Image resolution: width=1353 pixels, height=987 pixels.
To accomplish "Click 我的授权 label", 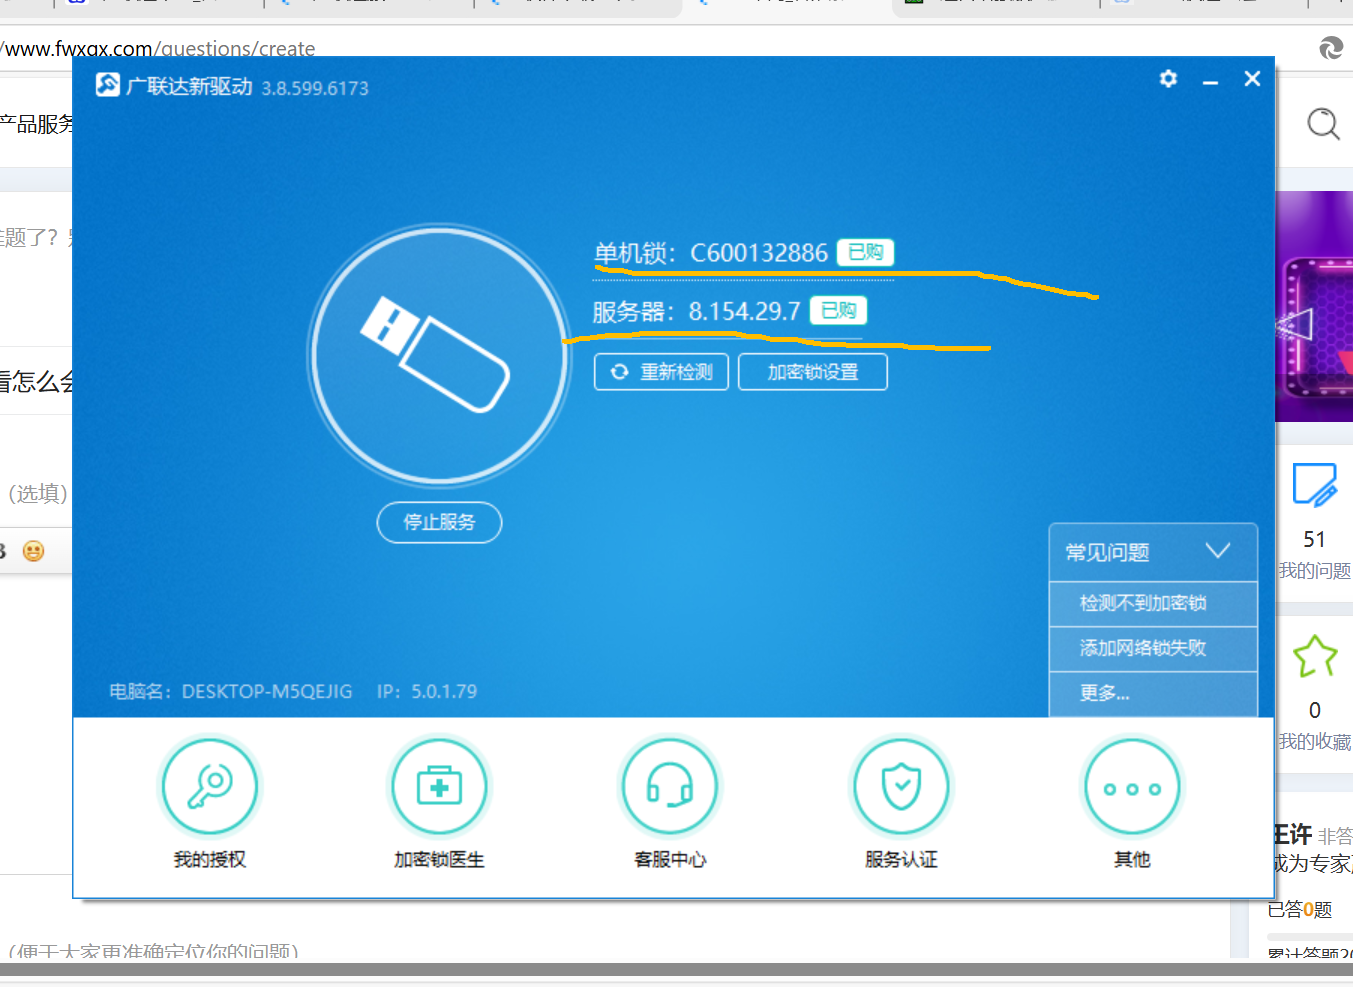I will 210,859.
